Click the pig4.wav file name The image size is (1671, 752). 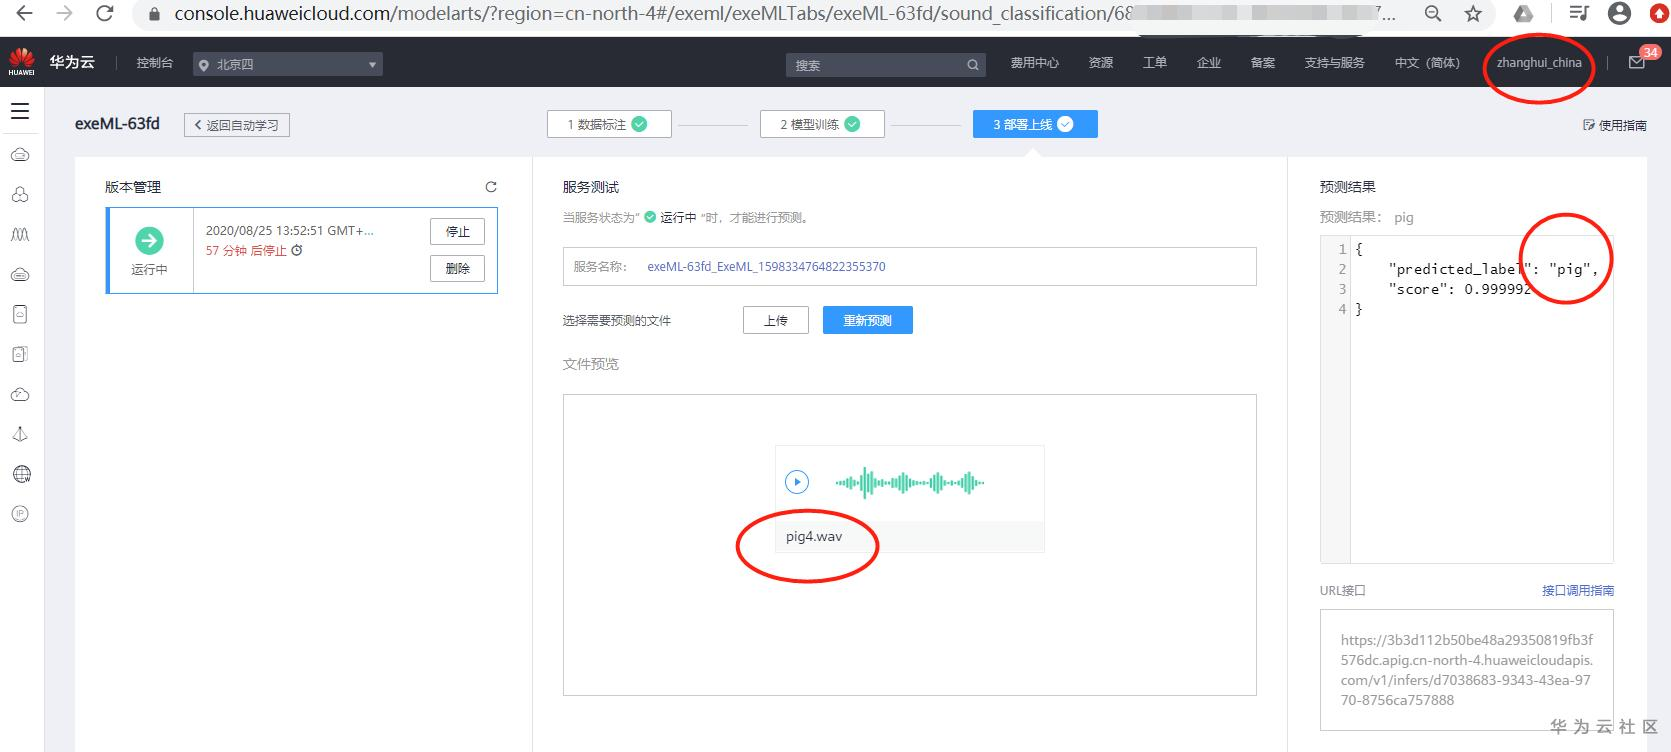814,537
